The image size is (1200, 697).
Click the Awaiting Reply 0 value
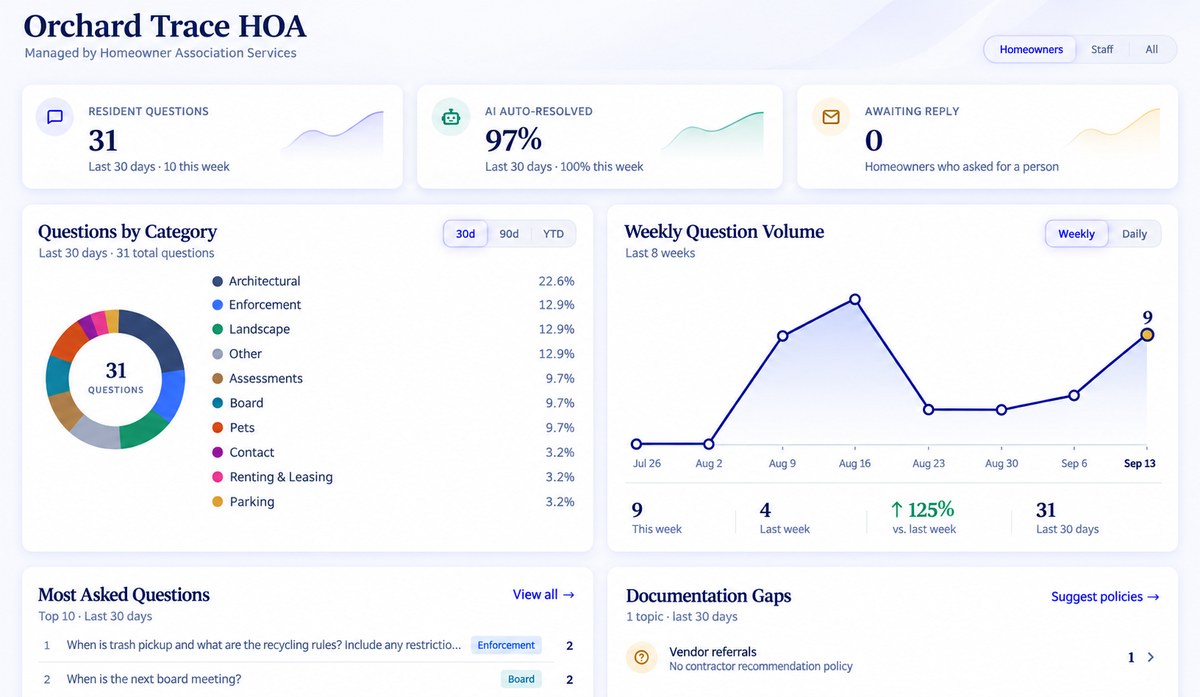click(874, 140)
